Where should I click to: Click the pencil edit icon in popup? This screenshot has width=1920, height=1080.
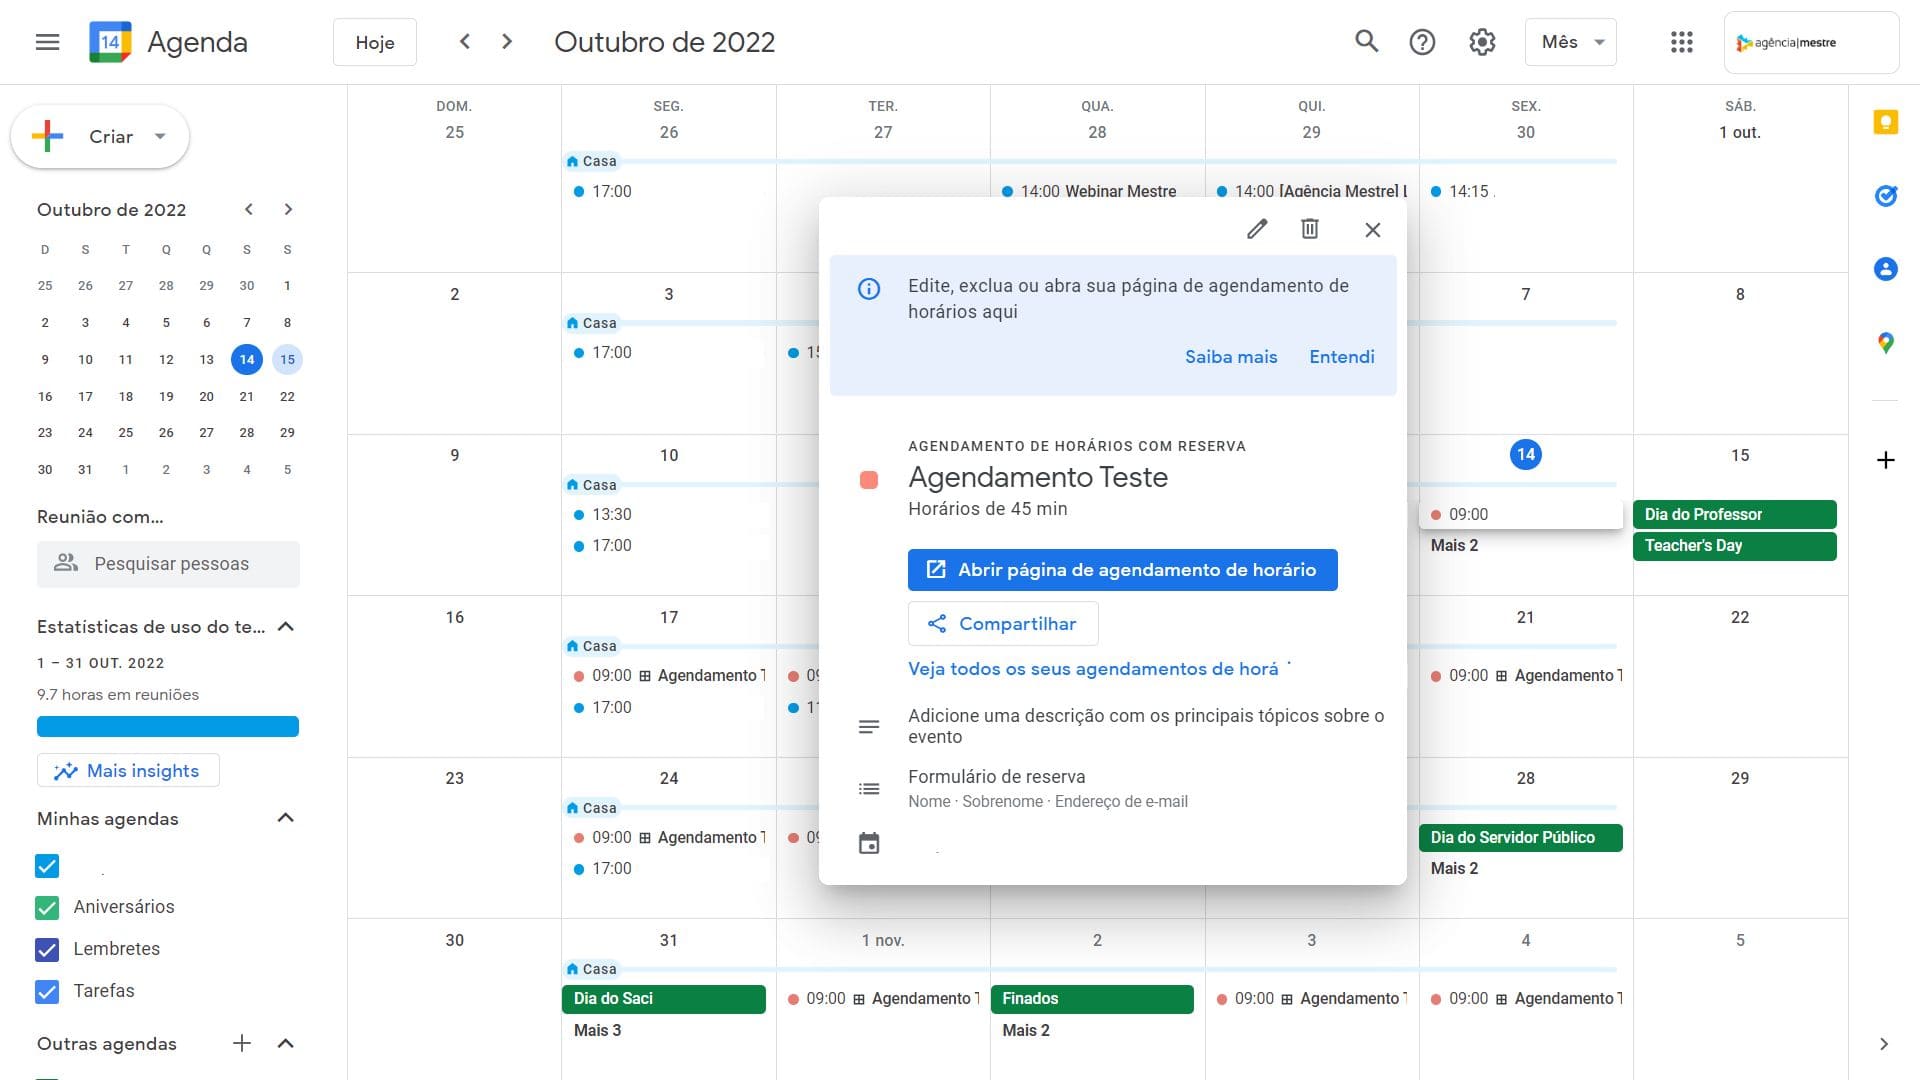click(x=1257, y=229)
